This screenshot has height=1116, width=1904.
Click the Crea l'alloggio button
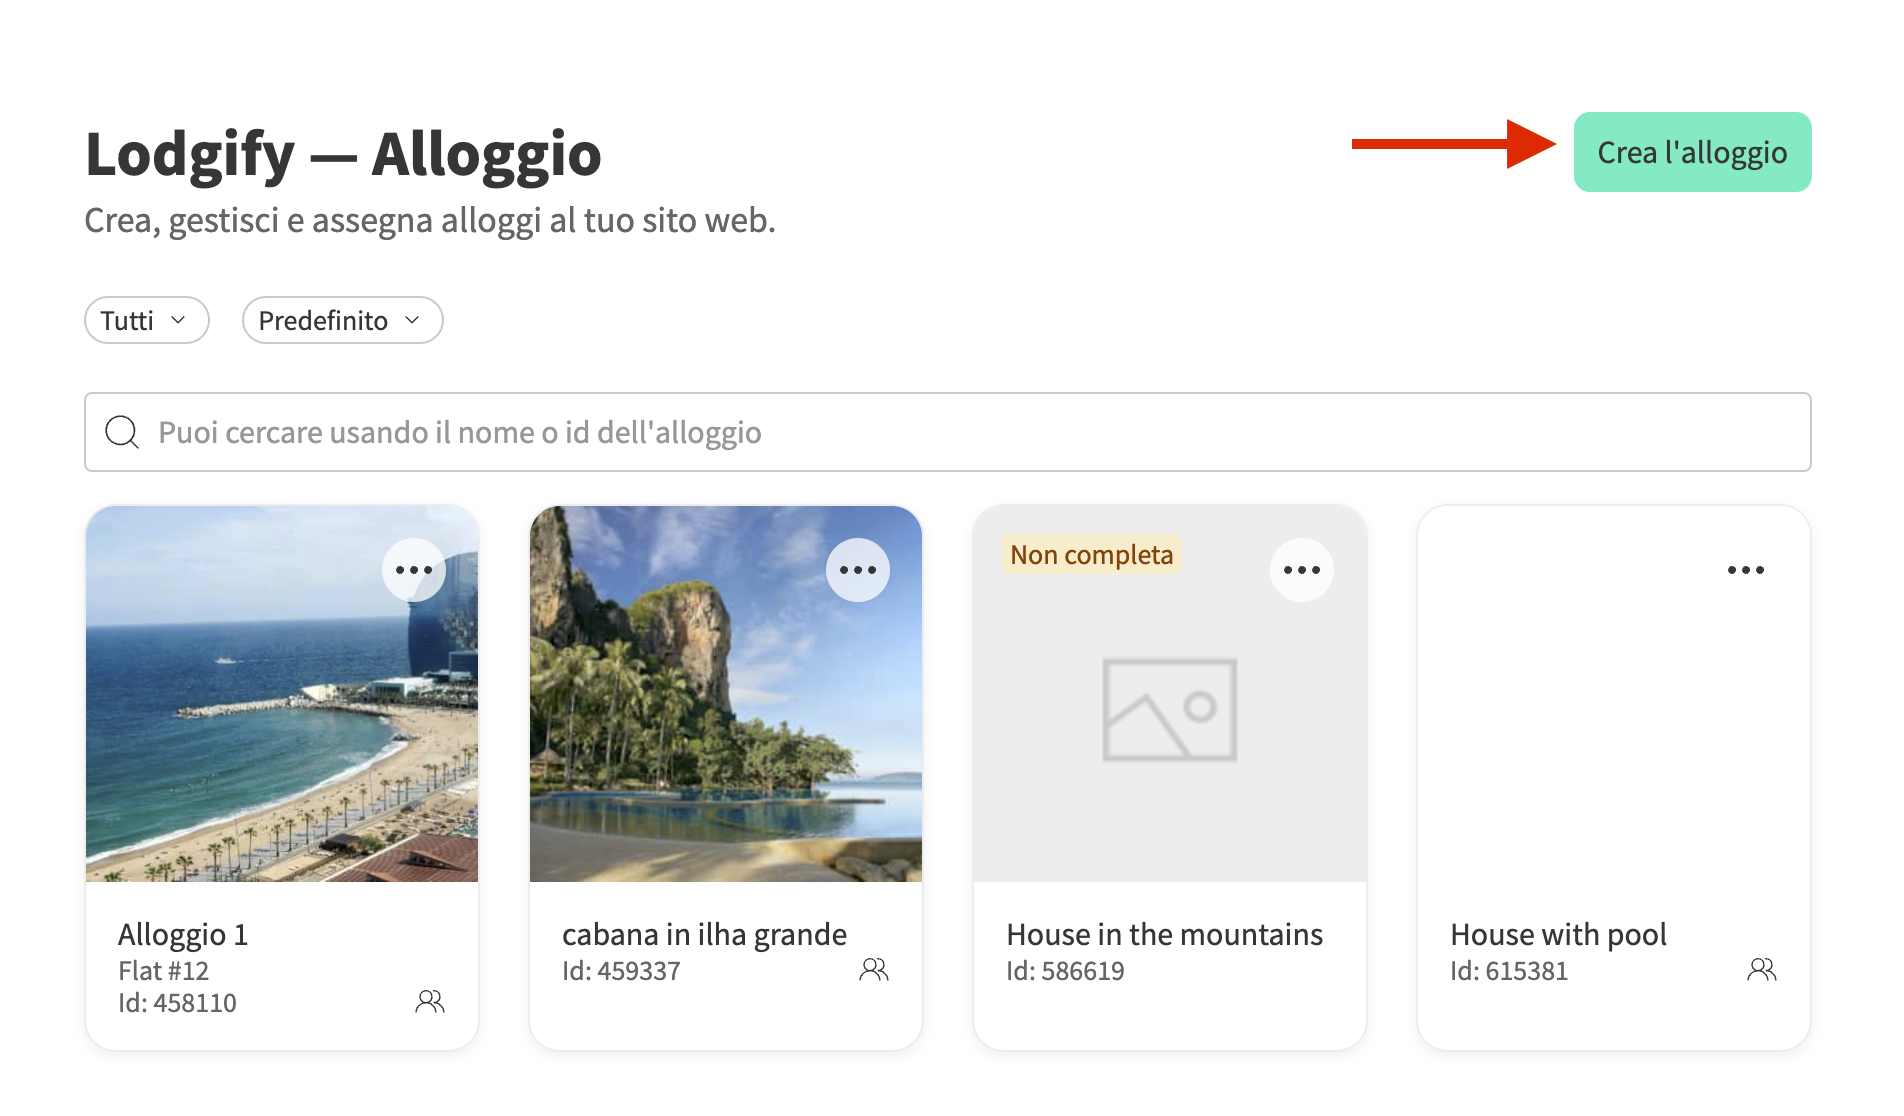click(1692, 152)
